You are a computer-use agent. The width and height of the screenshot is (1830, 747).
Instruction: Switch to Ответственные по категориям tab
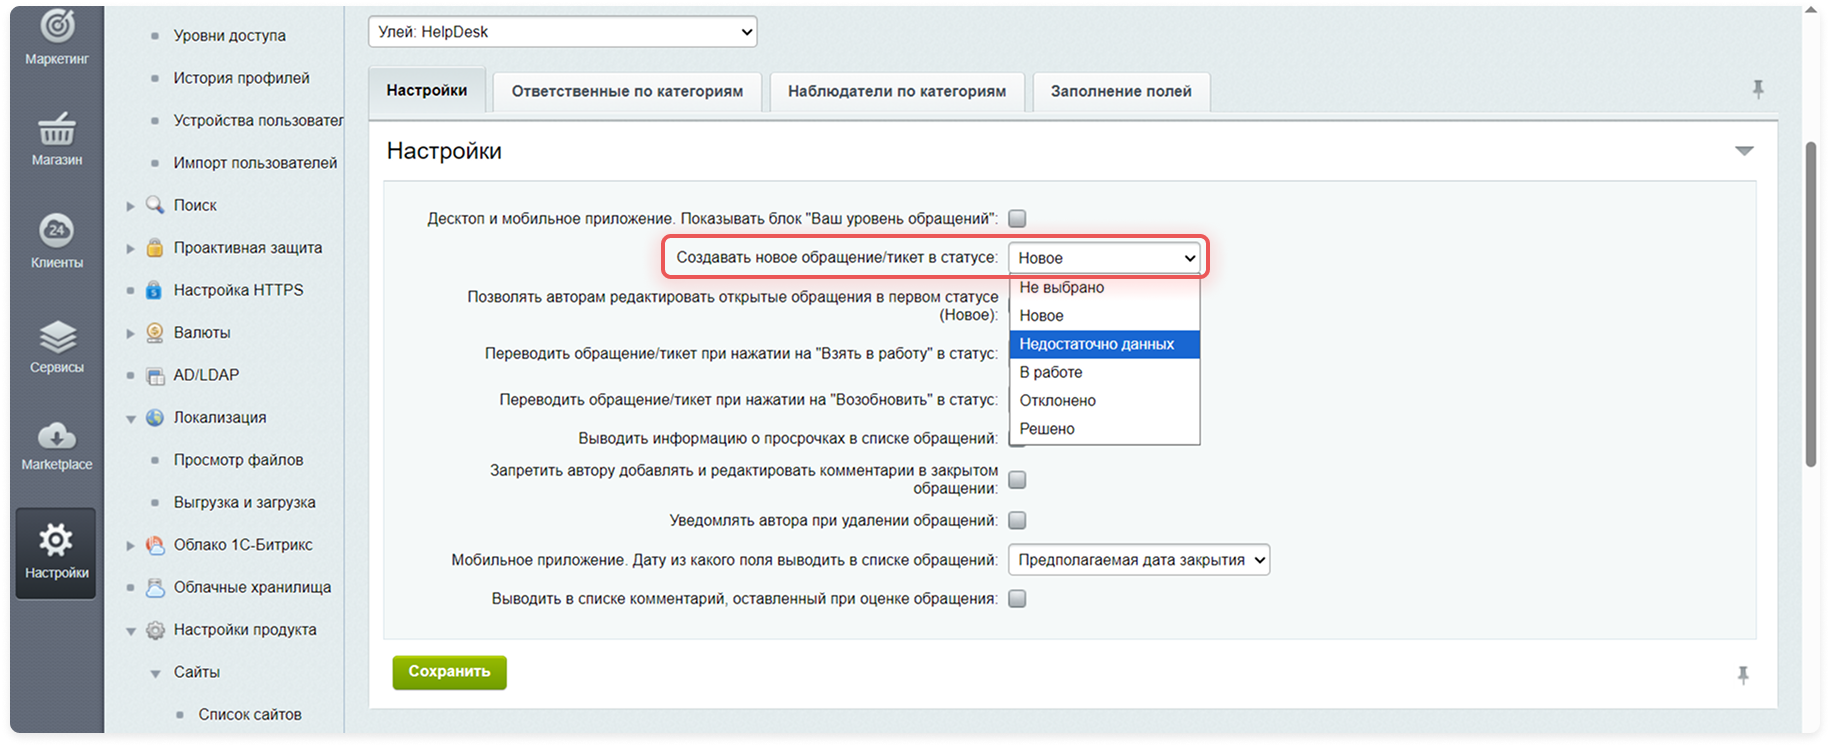[627, 91]
